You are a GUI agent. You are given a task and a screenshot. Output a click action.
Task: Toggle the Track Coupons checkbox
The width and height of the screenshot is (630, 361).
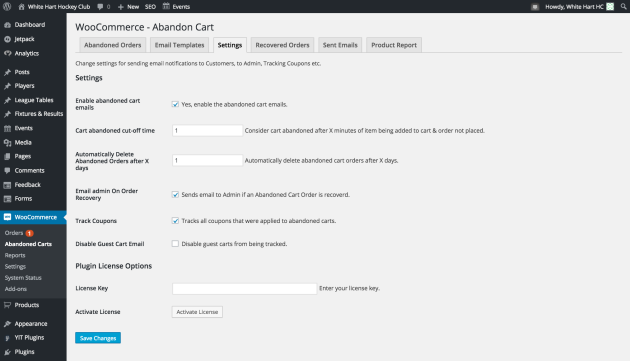[175, 221]
